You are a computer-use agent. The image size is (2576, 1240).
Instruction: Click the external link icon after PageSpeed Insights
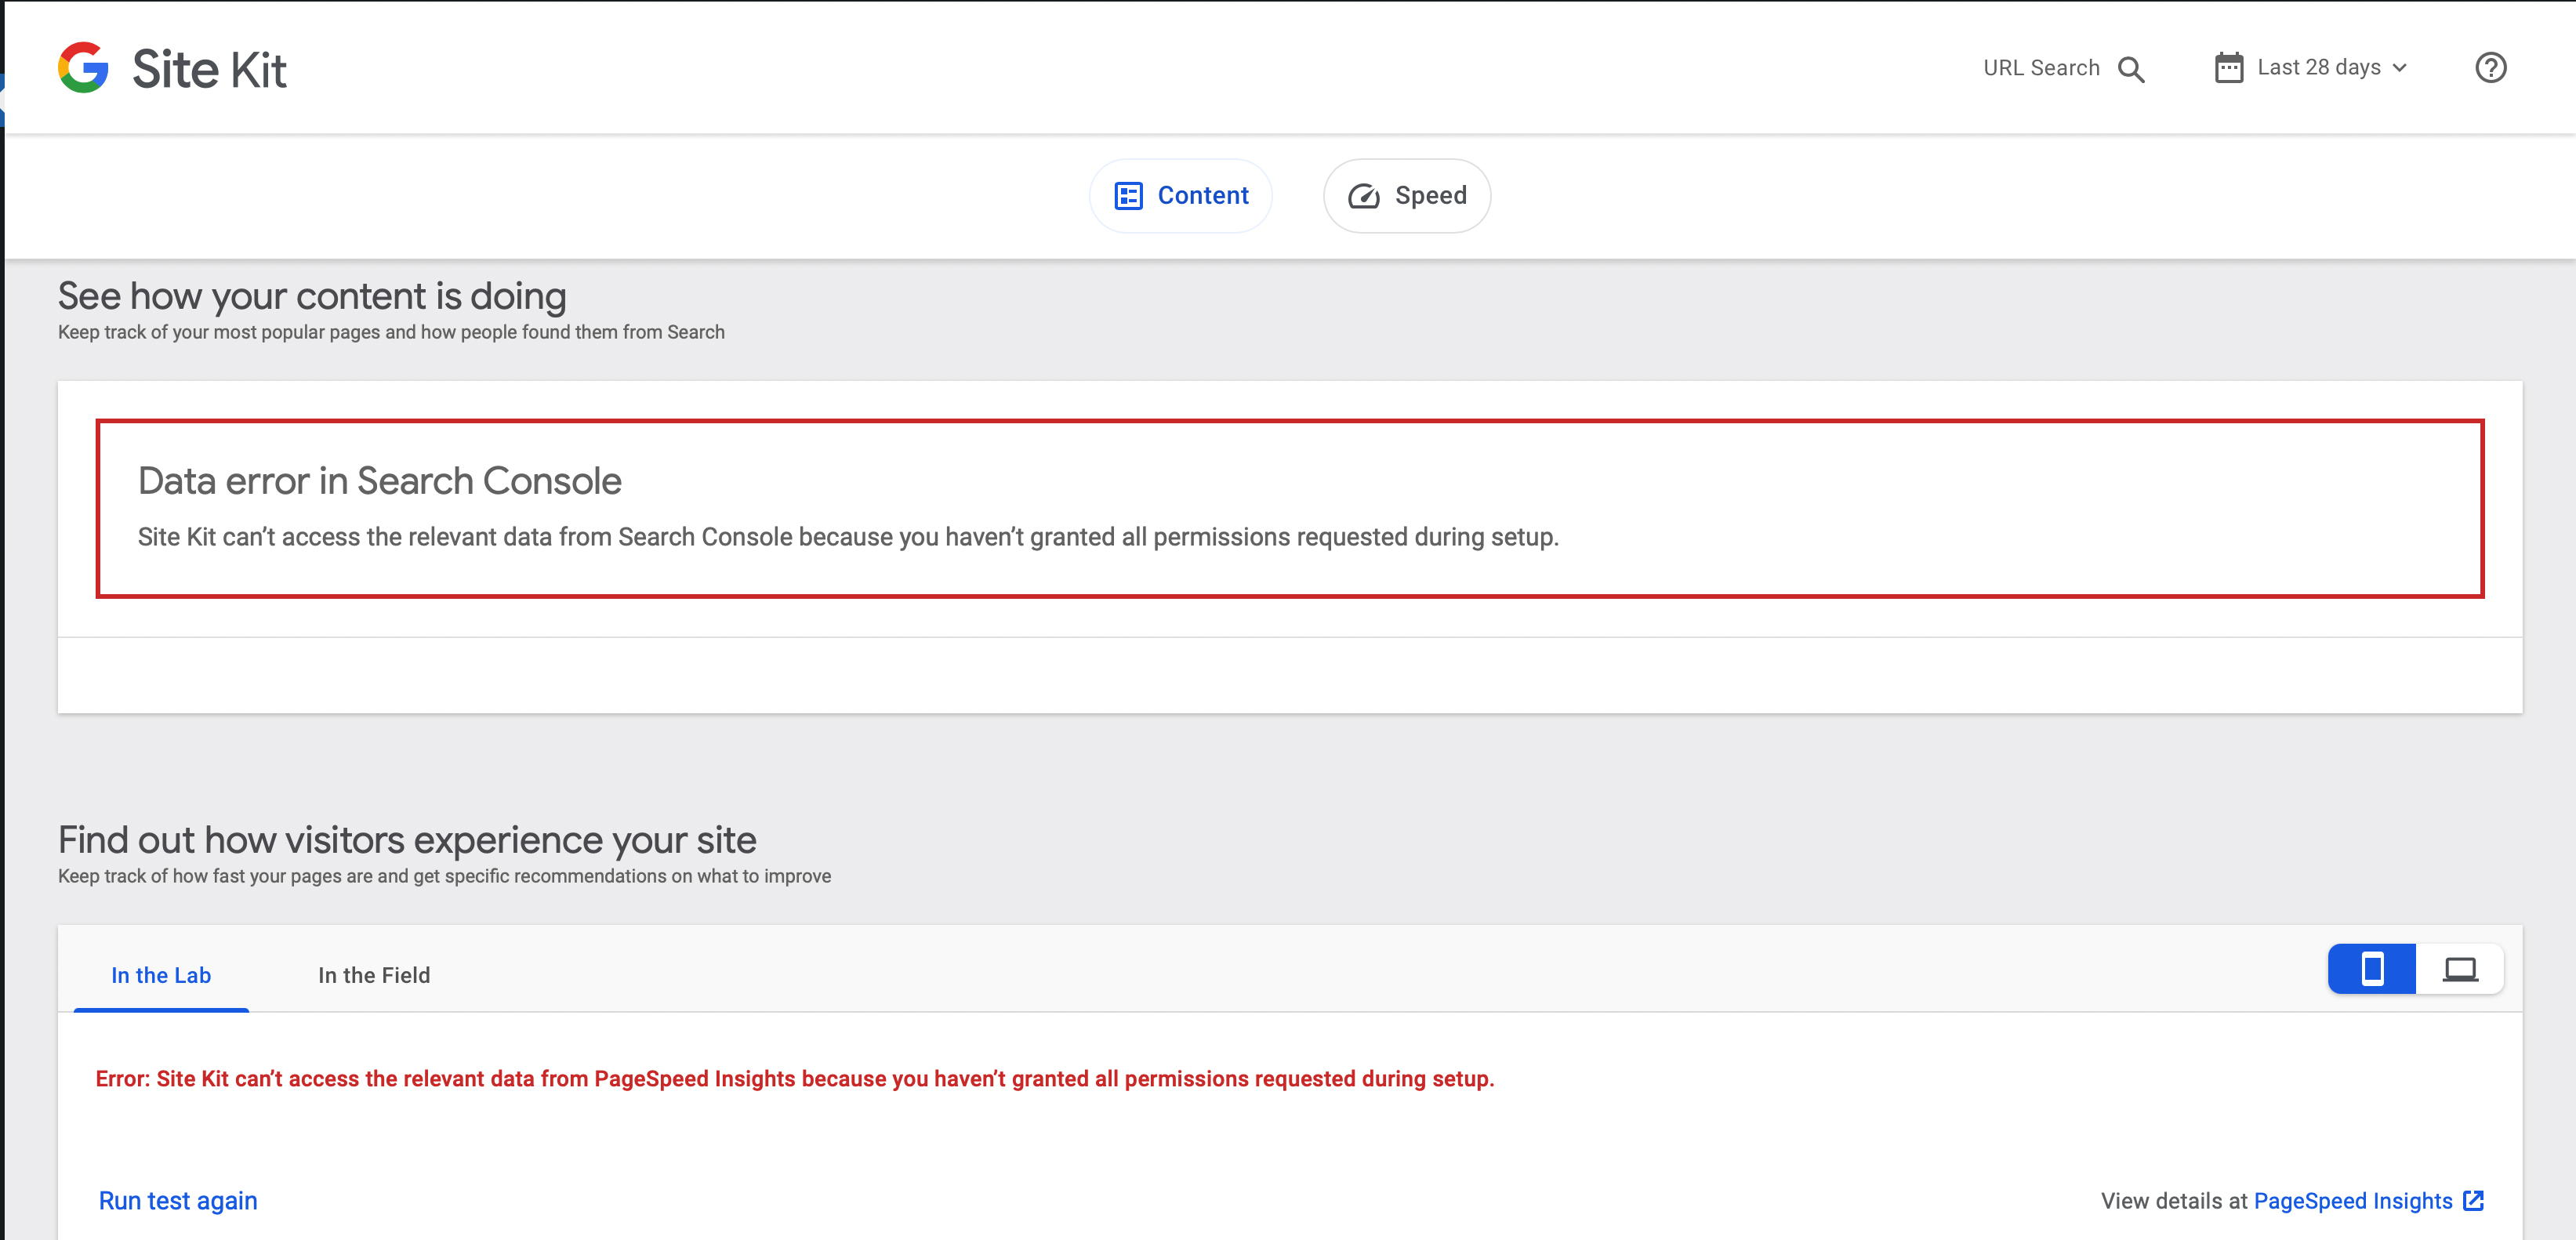(x=2473, y=1201)
